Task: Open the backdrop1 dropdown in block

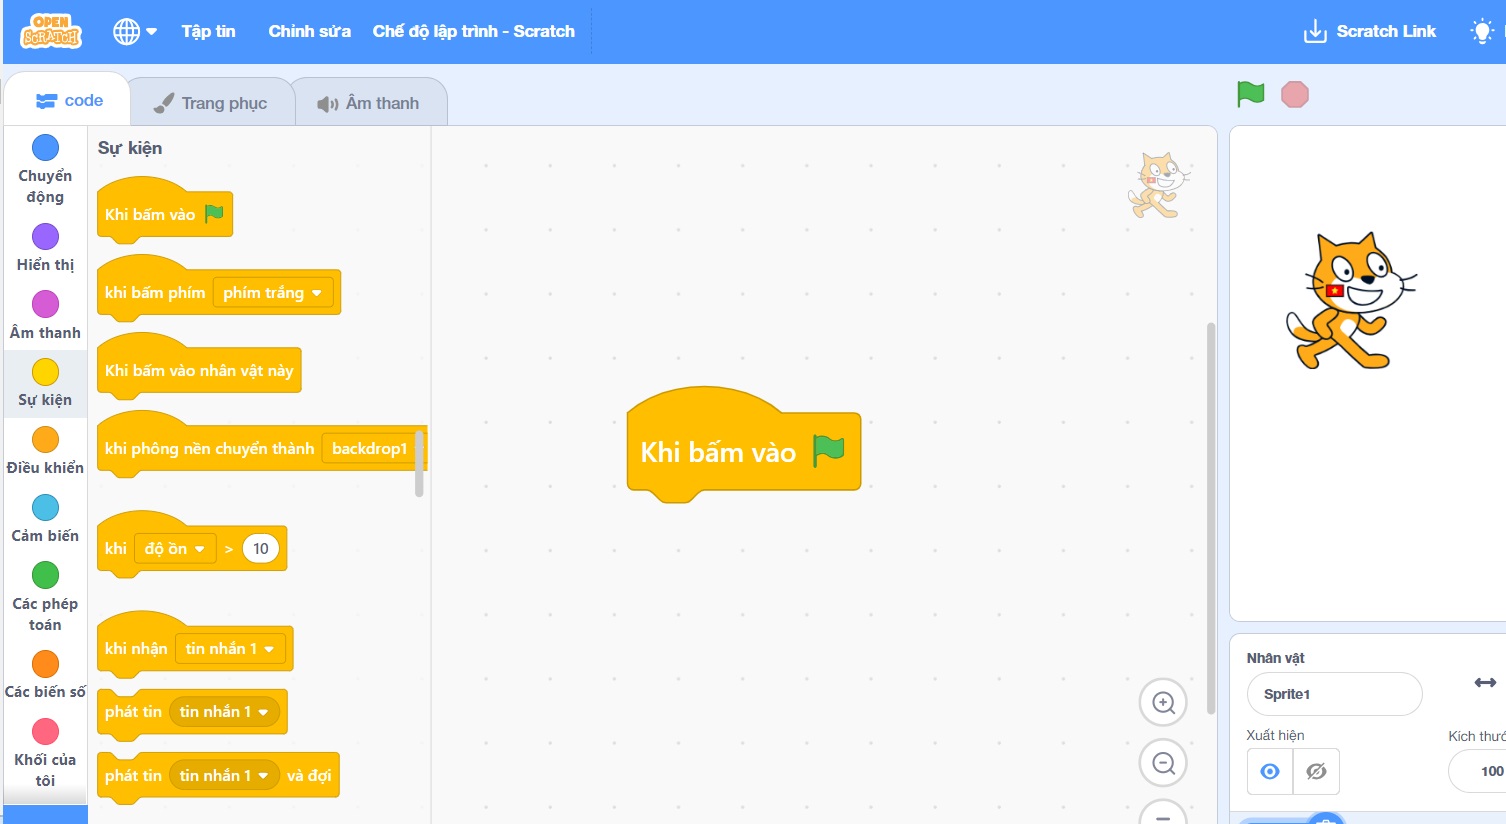Action: [x=370, y=449]
